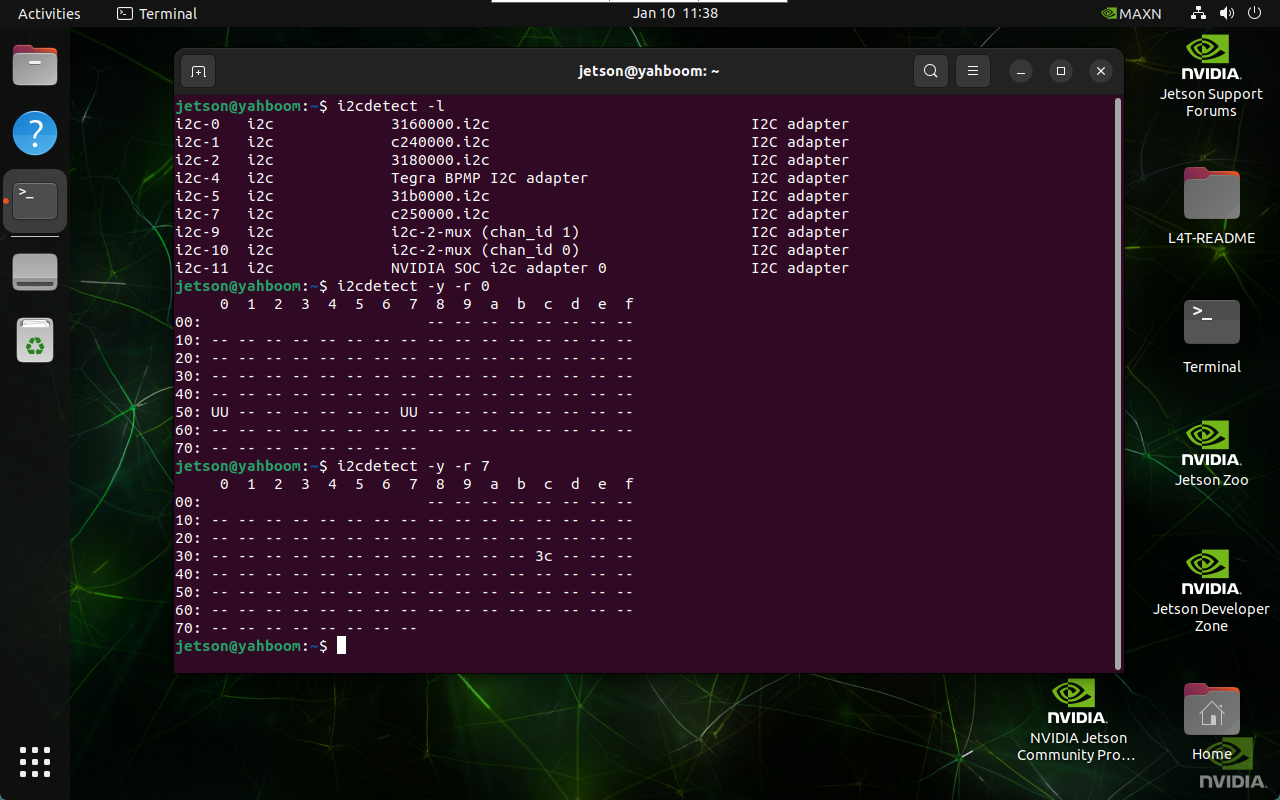Open the terminal hamburger menu
This screenshot has width=1280, height=800.
pos(972,71)
